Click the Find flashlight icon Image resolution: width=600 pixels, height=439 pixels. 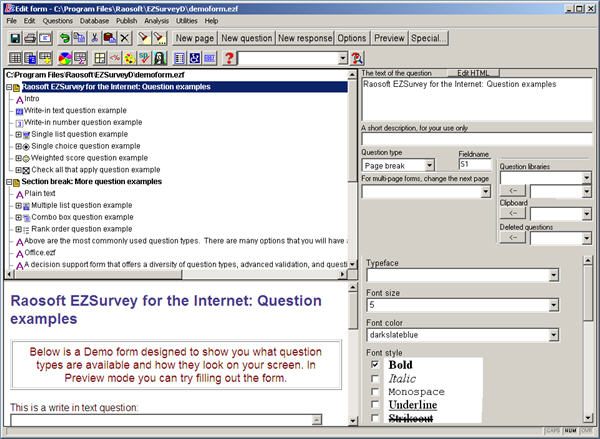tap(144, 38)
